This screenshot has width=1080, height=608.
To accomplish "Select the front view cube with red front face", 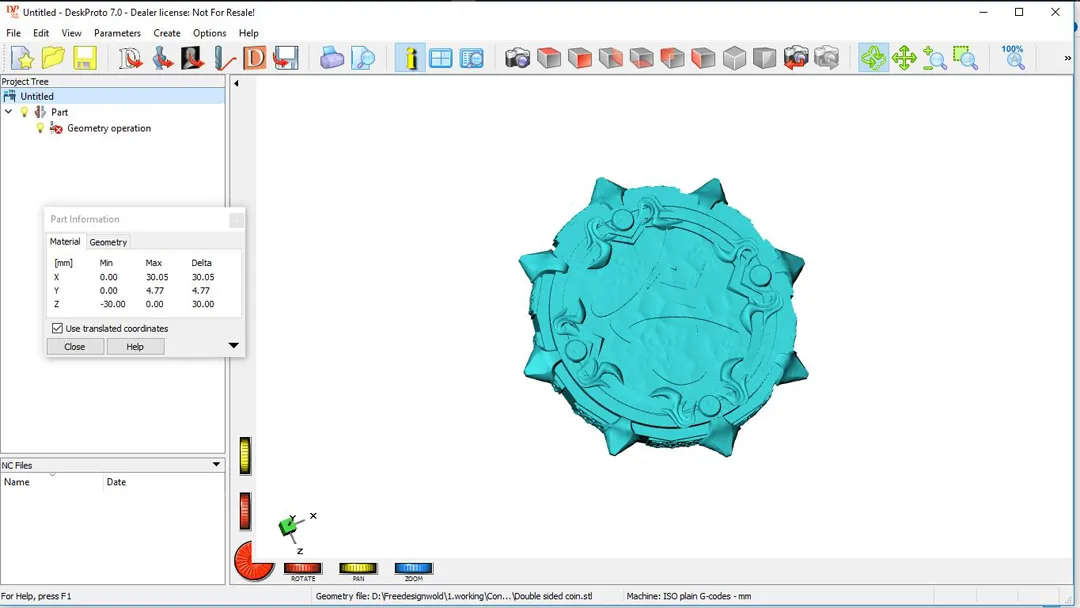I will pos(580,59).
